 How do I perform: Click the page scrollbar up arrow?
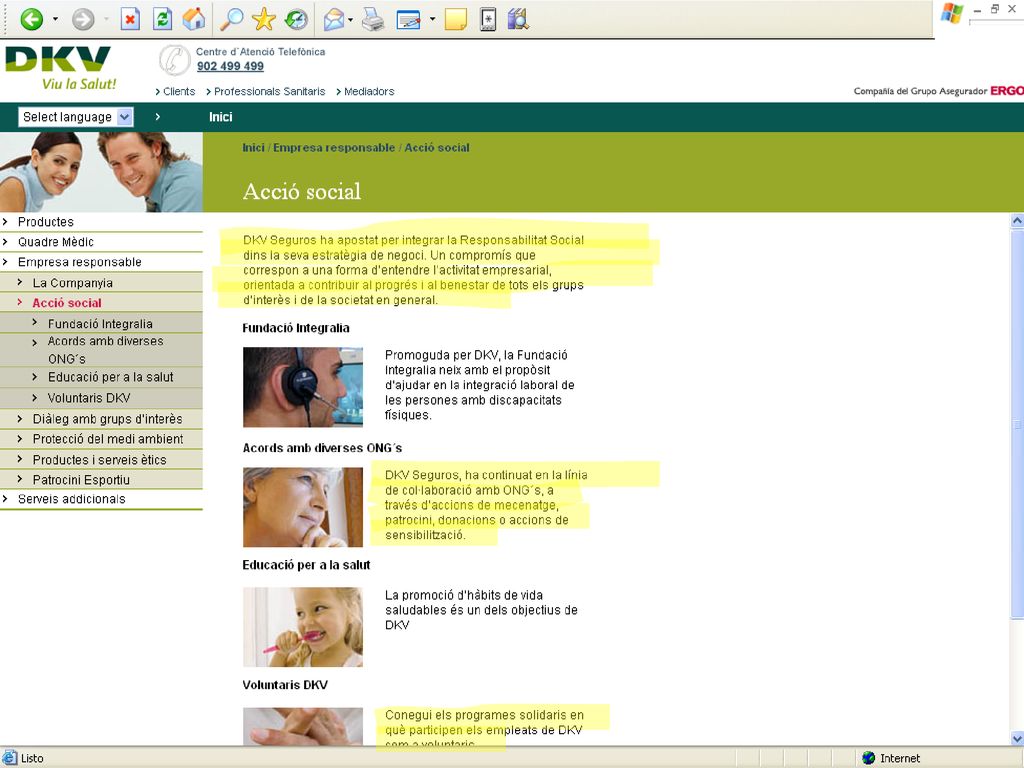click(x=1017, y=221)
